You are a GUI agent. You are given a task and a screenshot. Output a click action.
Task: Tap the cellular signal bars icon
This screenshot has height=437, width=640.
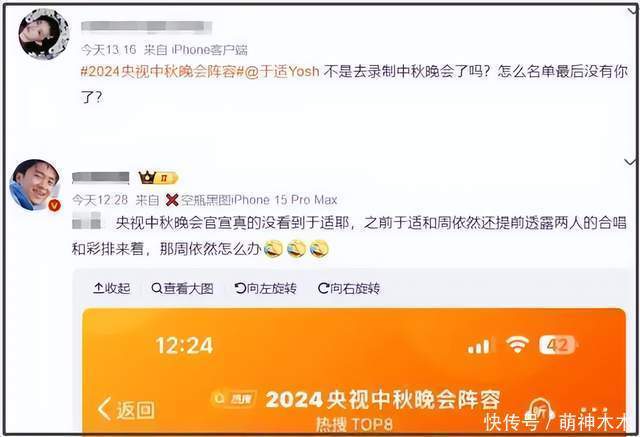(x=479, y=346)
